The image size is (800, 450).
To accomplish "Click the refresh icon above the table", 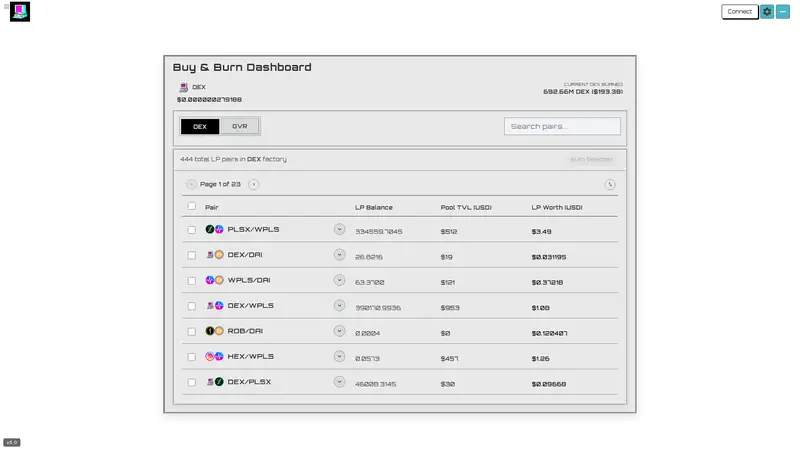I will [610, 185].
